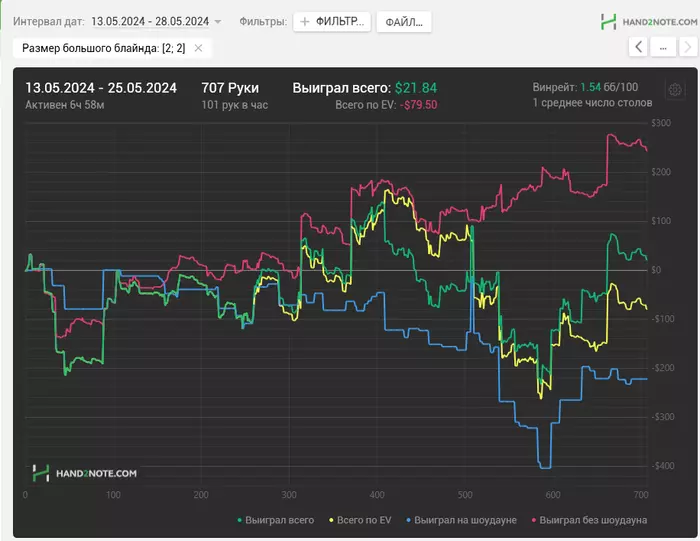700x541 pixels.
Task: Click the Фильтры label
Action: point(263,21)
